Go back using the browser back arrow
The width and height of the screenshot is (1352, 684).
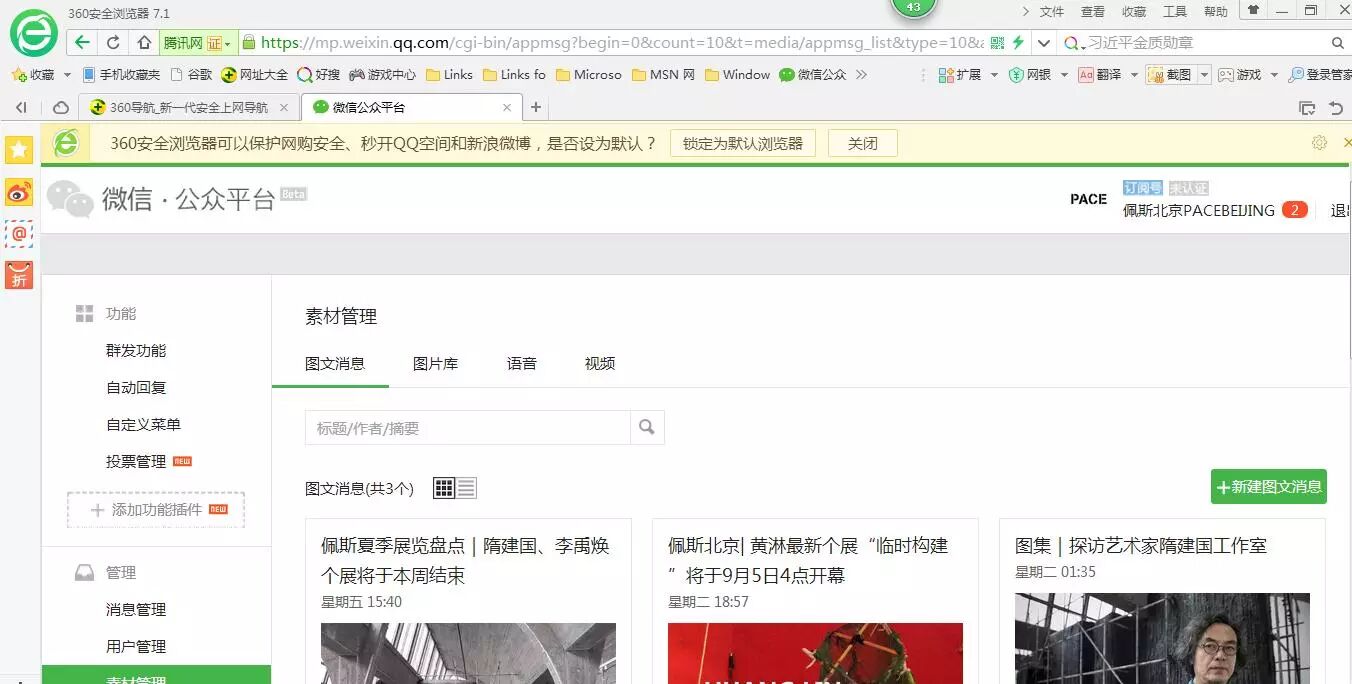pos(82,43)
